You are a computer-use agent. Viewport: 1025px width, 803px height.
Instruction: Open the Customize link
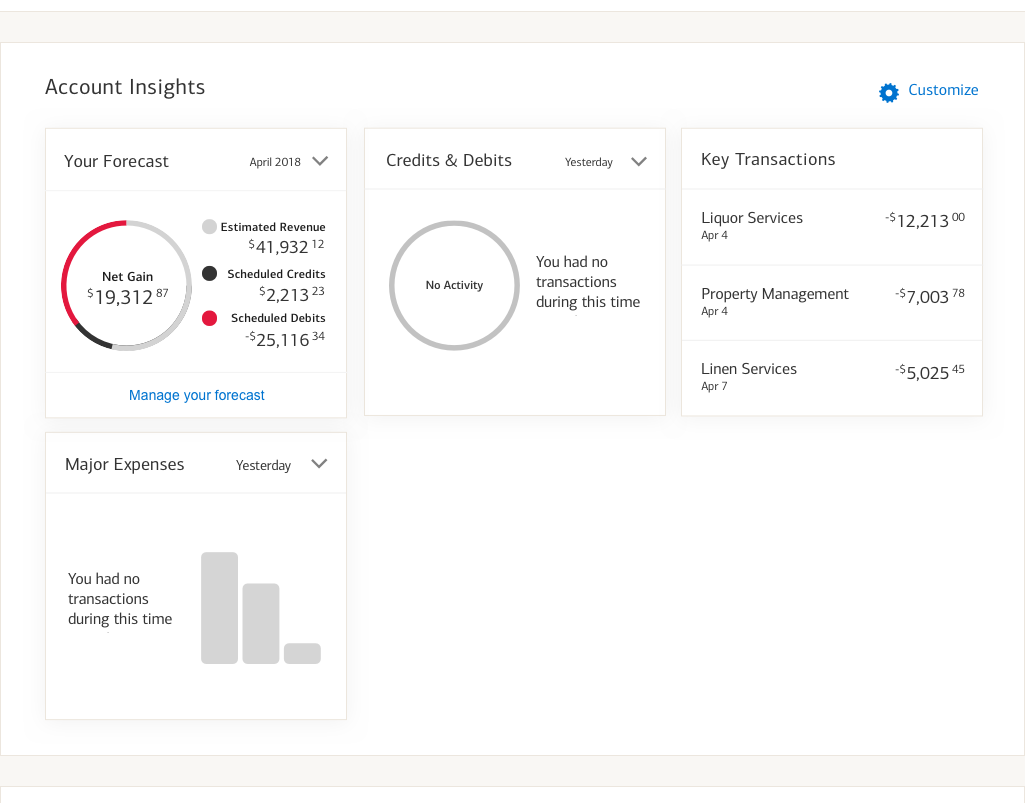(943, 90)
